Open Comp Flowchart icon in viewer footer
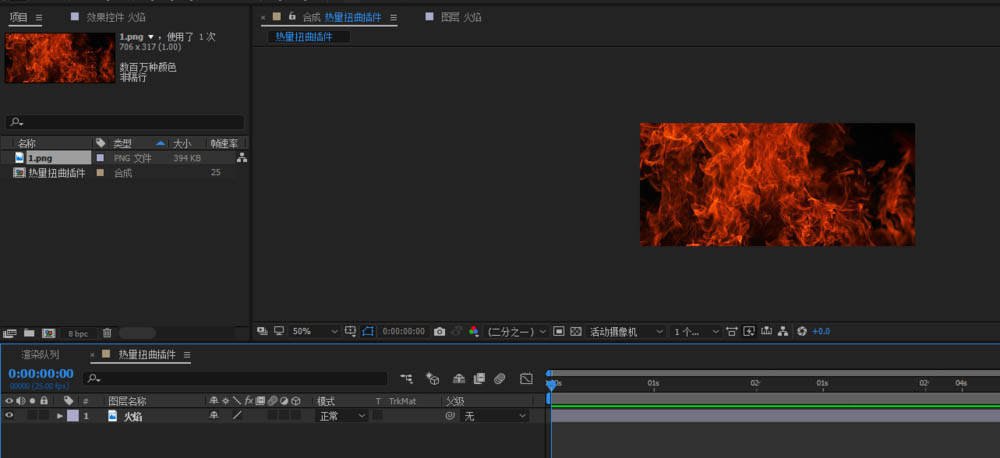The height and width of the screenshot is (458, 1000). pyautogui.click(x=783, y=332)
